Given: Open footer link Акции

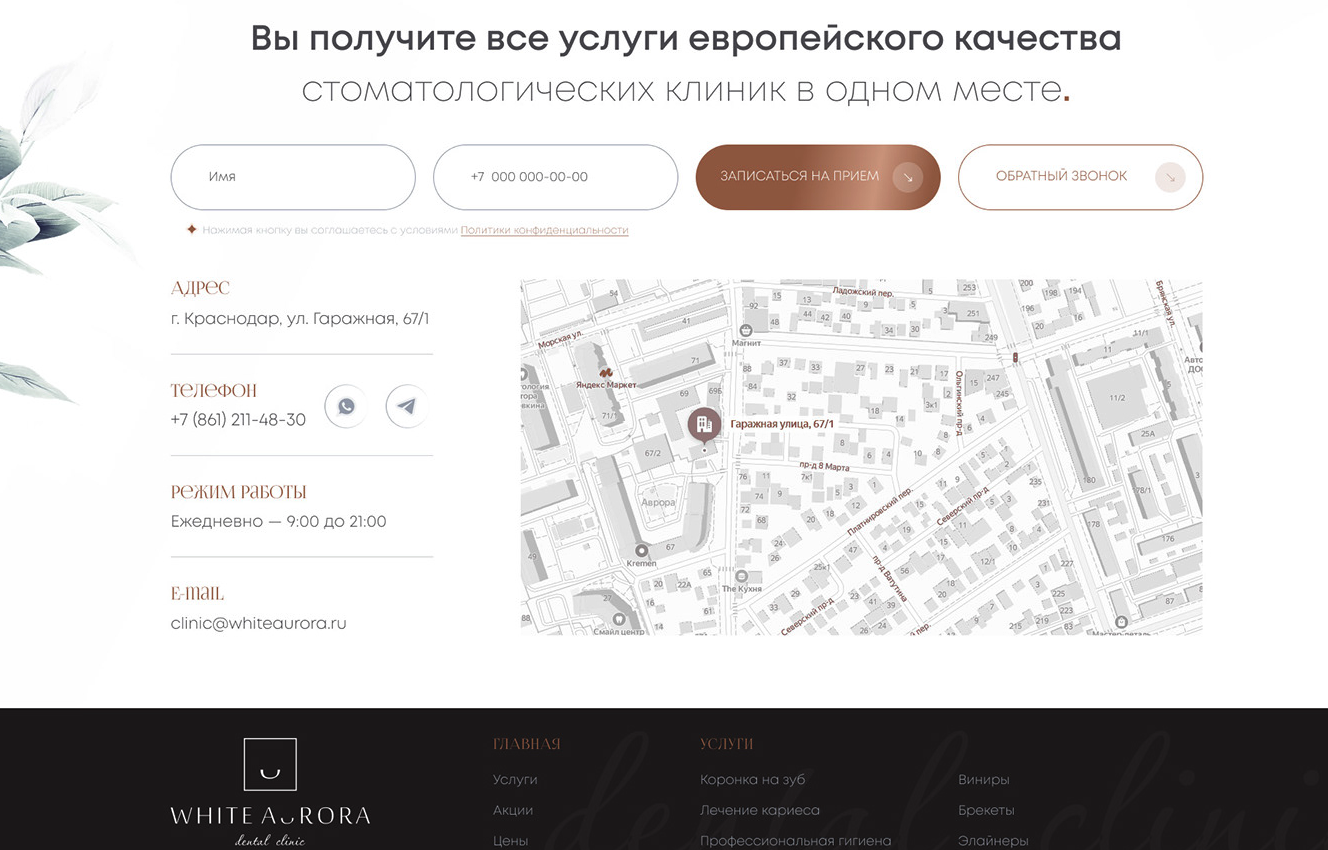Looking at the screenshot, I should click(513, 810).
